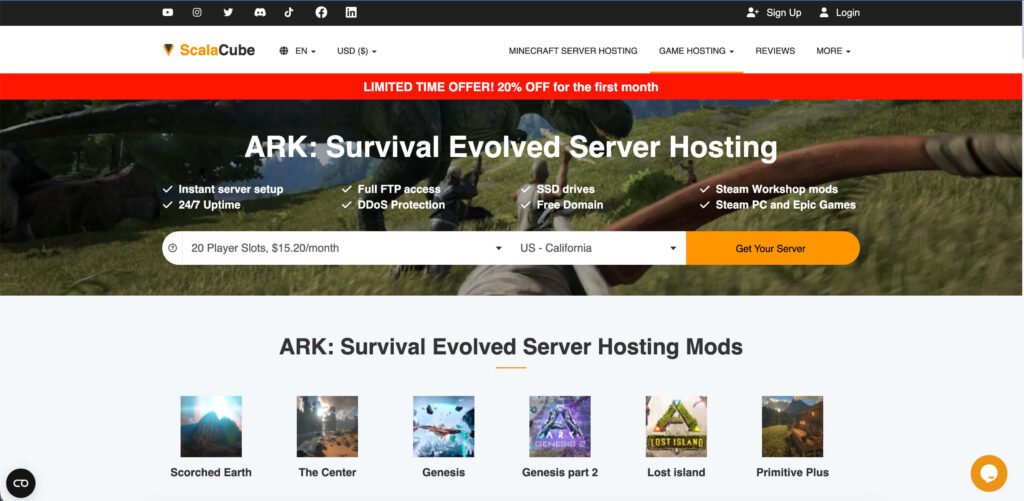Click the round widget button at bottom left

(x=21, y=483)
